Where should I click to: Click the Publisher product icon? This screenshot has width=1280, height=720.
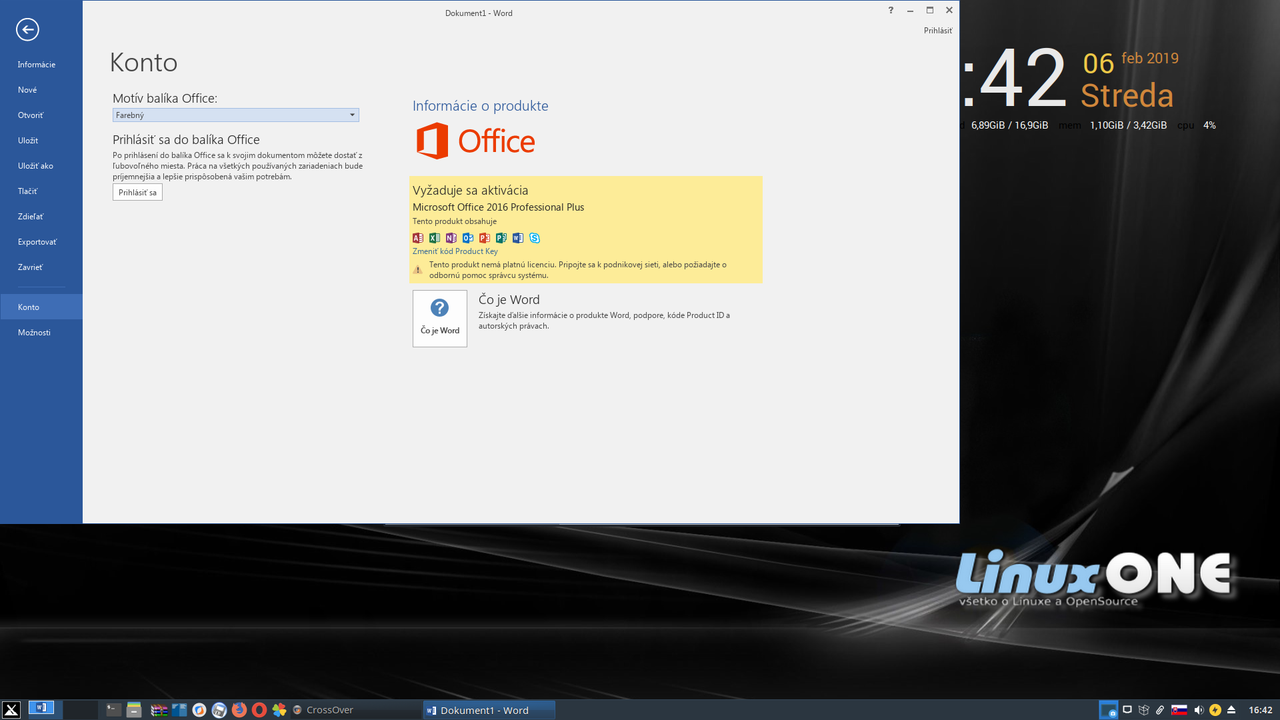pos(501,238)
